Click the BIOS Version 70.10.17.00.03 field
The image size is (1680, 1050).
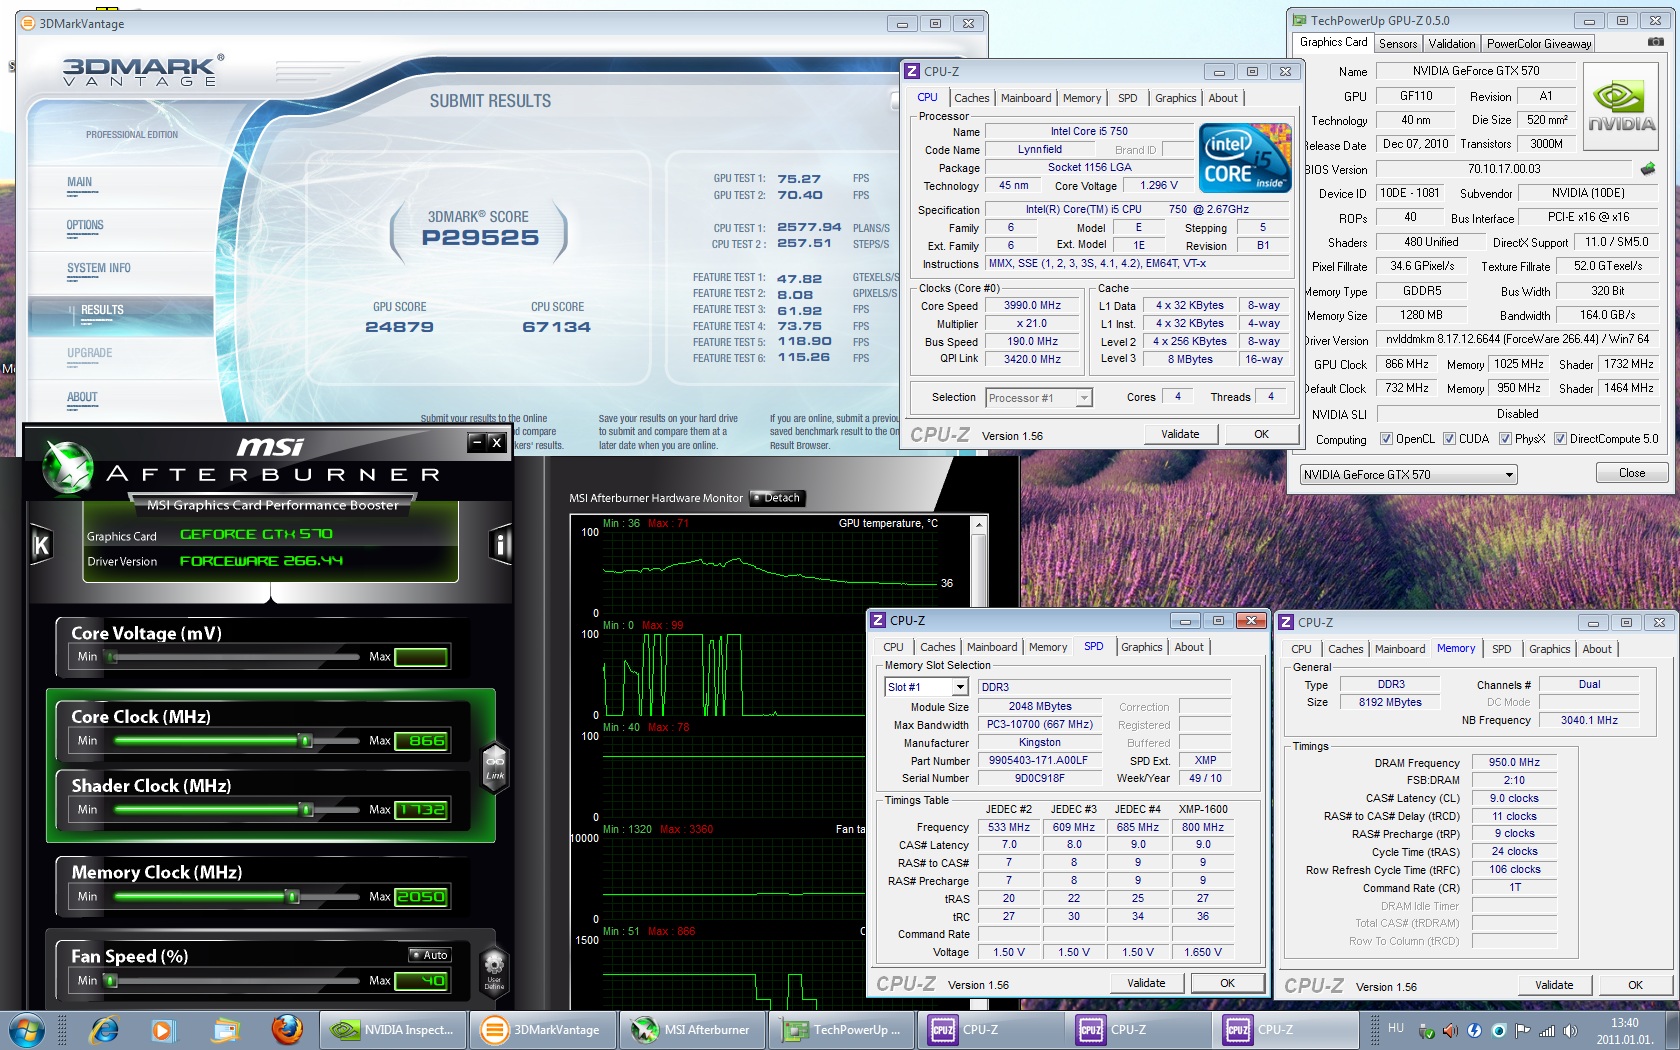pyautogui.click(x=1504, y=169)
